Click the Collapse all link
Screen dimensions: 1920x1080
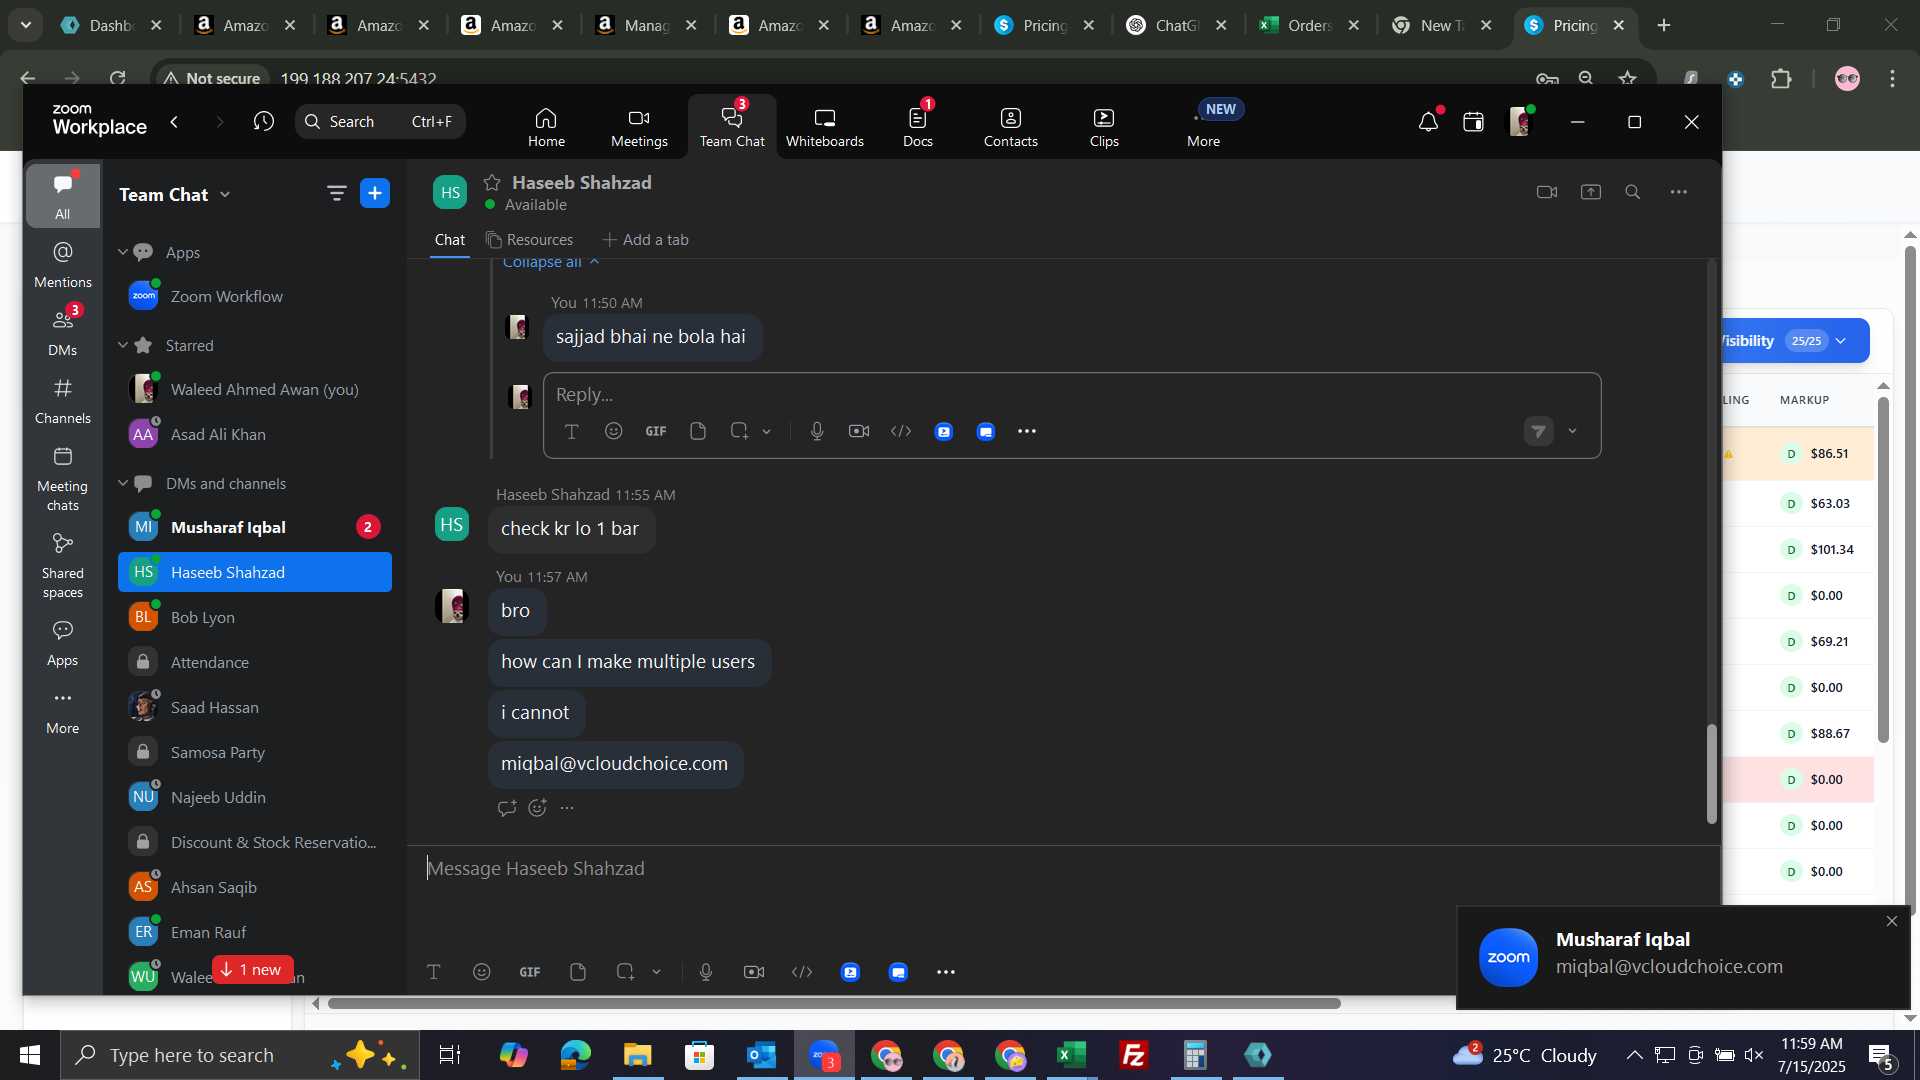pyautogui.click(x=551, y=262)
